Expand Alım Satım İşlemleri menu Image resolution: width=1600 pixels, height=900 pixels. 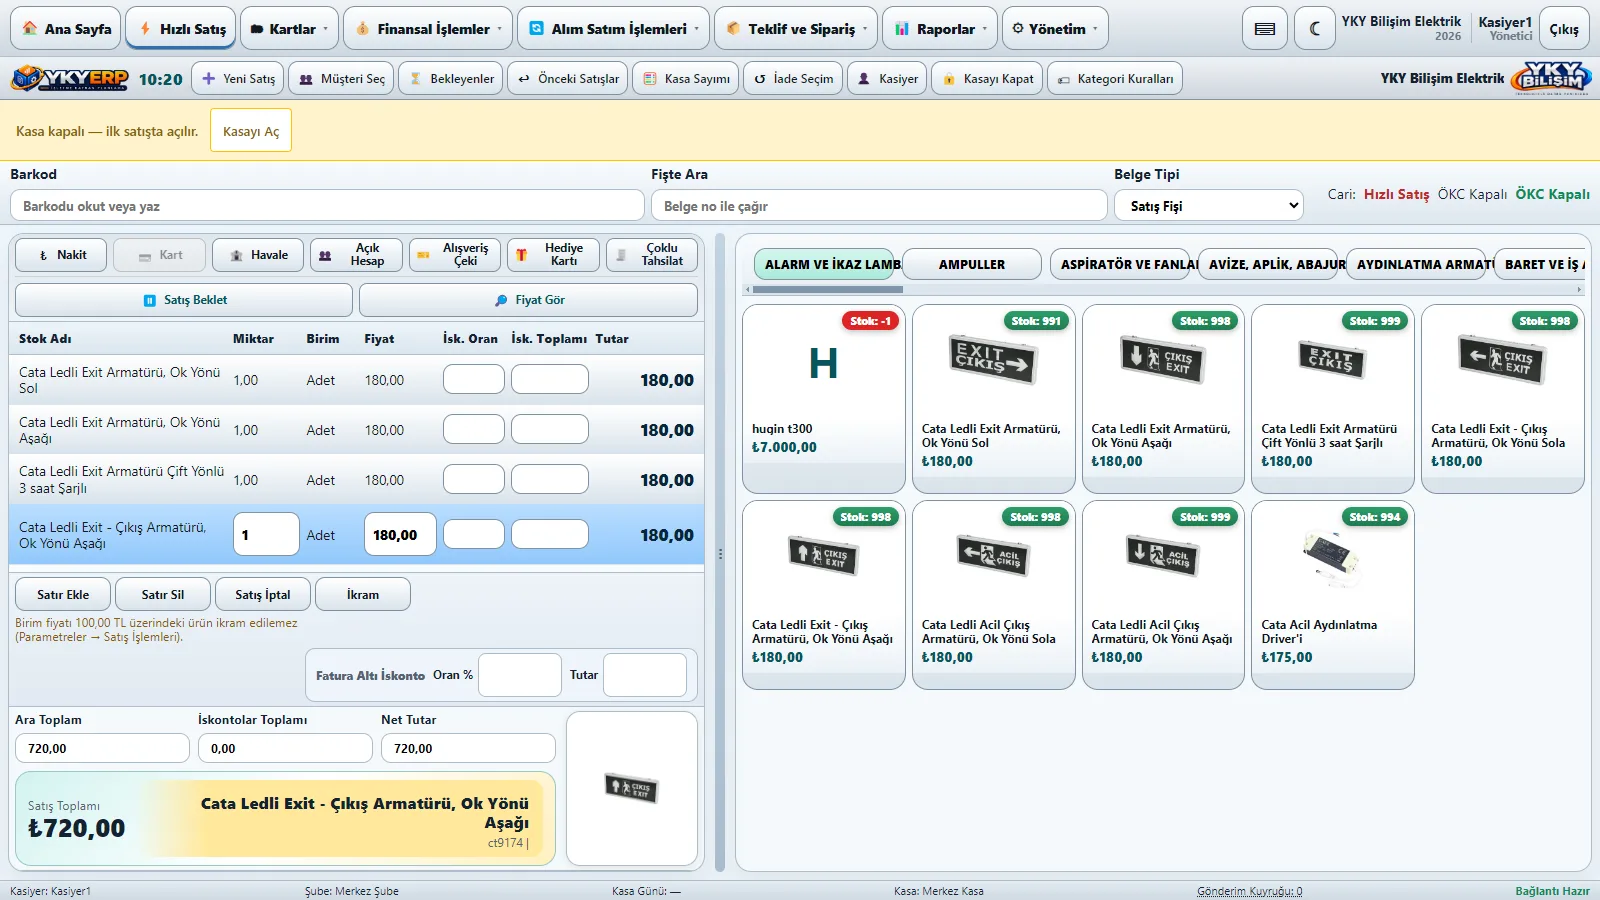click(614, 29)
